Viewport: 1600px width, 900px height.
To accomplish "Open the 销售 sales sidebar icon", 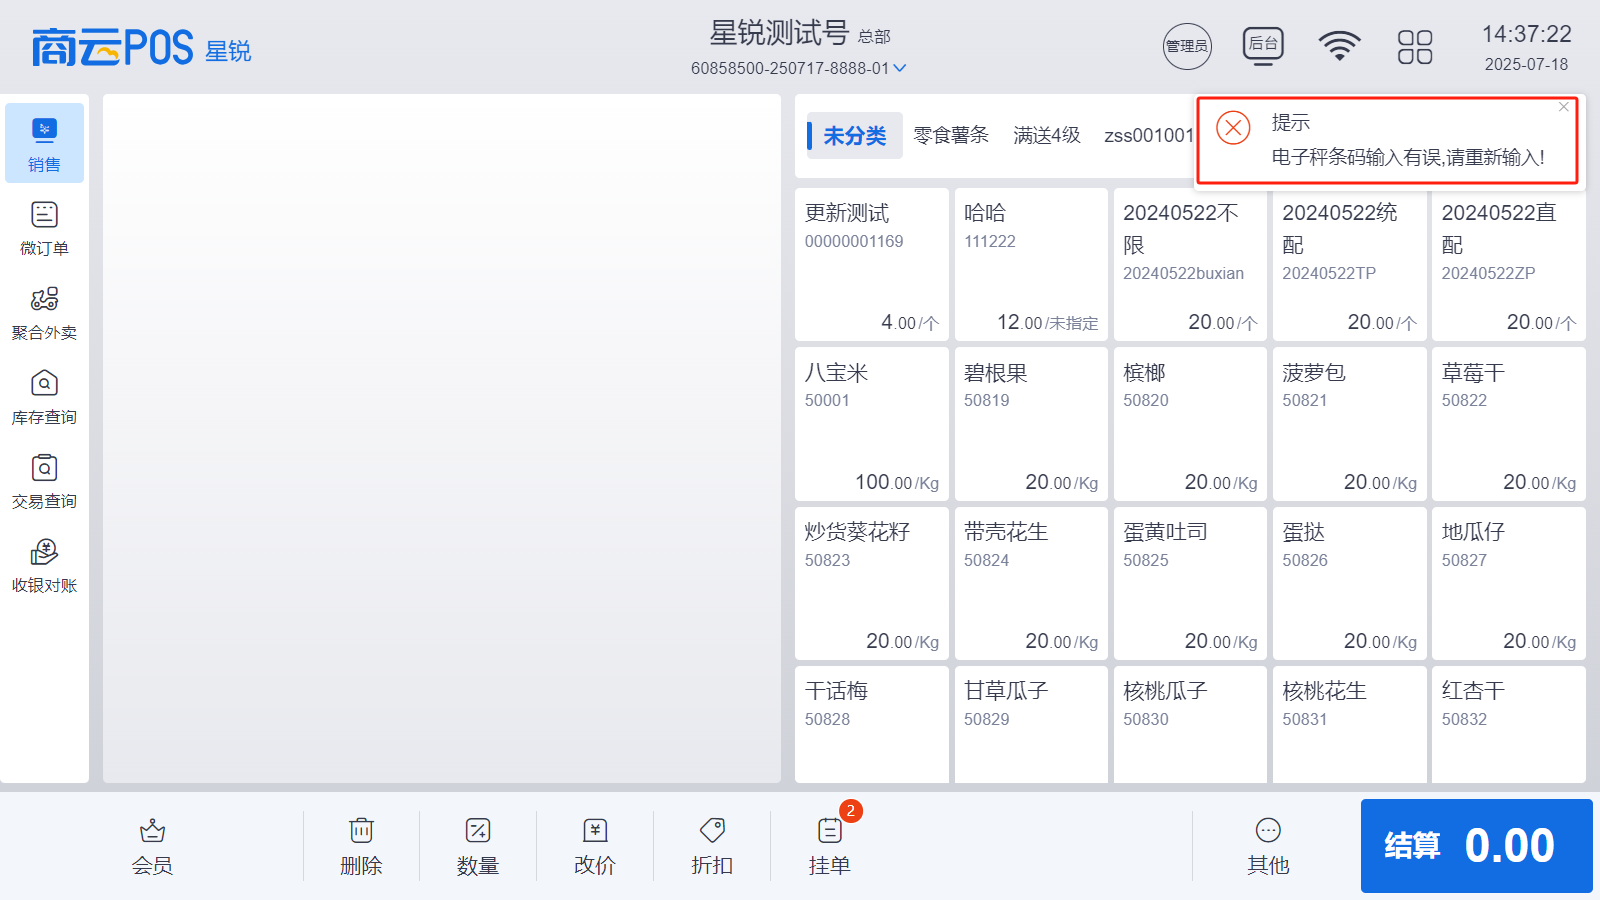I will [x=44, y=143].
